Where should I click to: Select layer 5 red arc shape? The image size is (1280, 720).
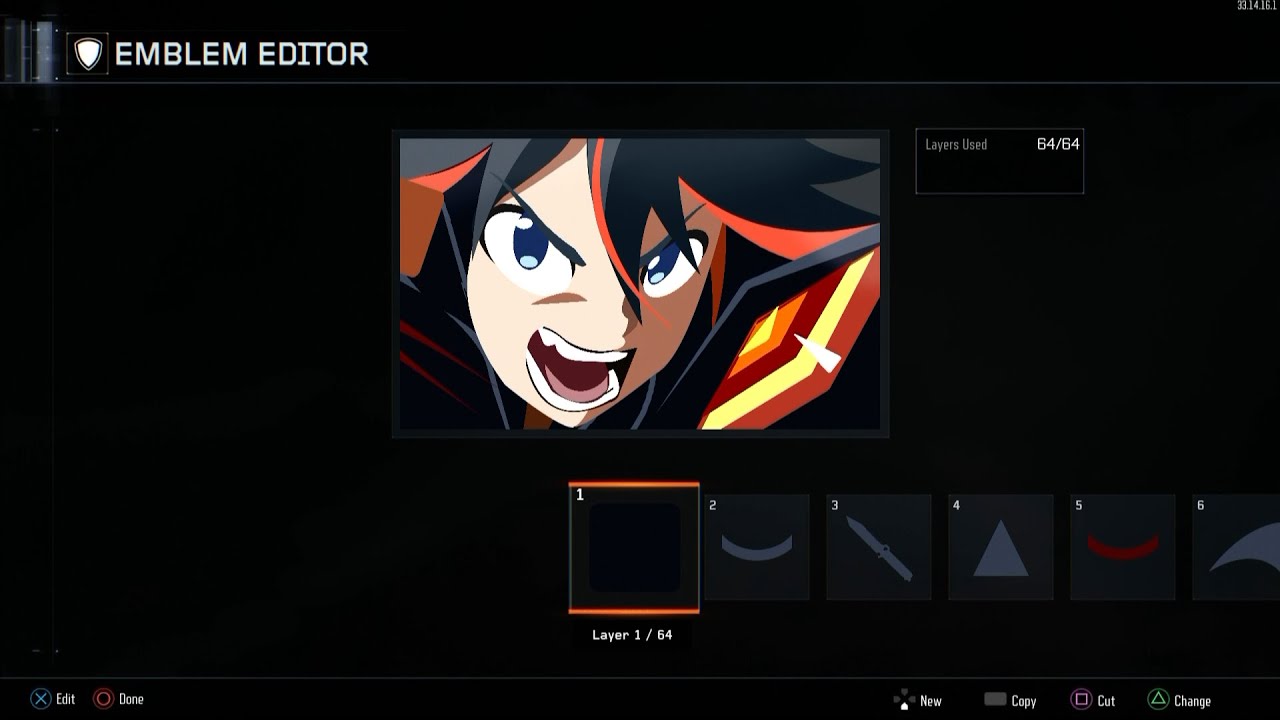[1122, 547]
